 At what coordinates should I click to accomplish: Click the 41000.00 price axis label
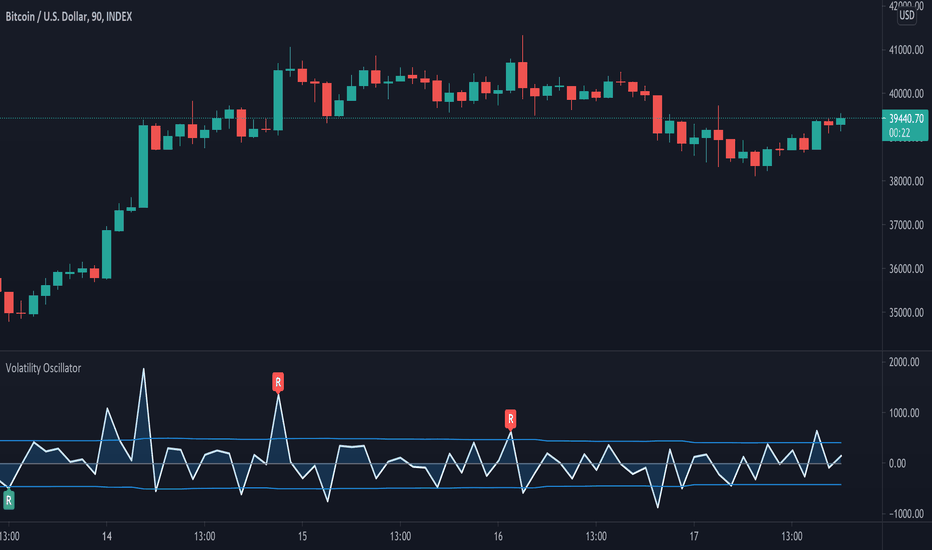pos(906,50)
